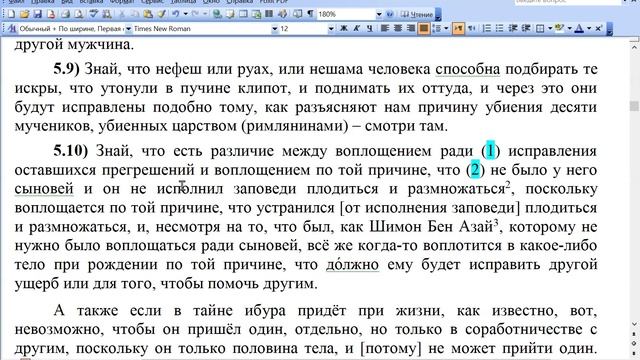This screenshot has height=360, width=640.
Task: Insert a Microsoft Excel worksheet
Action: (x=256, y=14)
